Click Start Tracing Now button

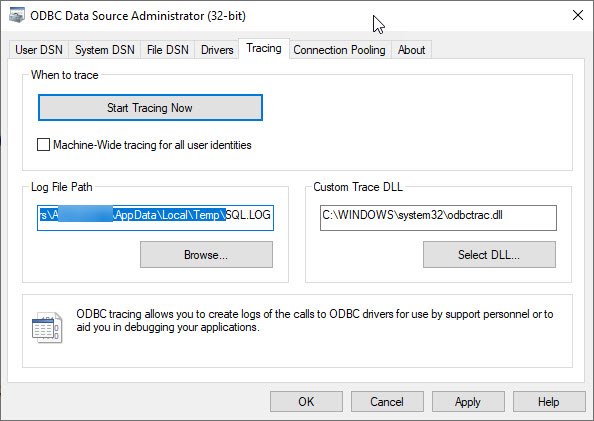(150, 108)
